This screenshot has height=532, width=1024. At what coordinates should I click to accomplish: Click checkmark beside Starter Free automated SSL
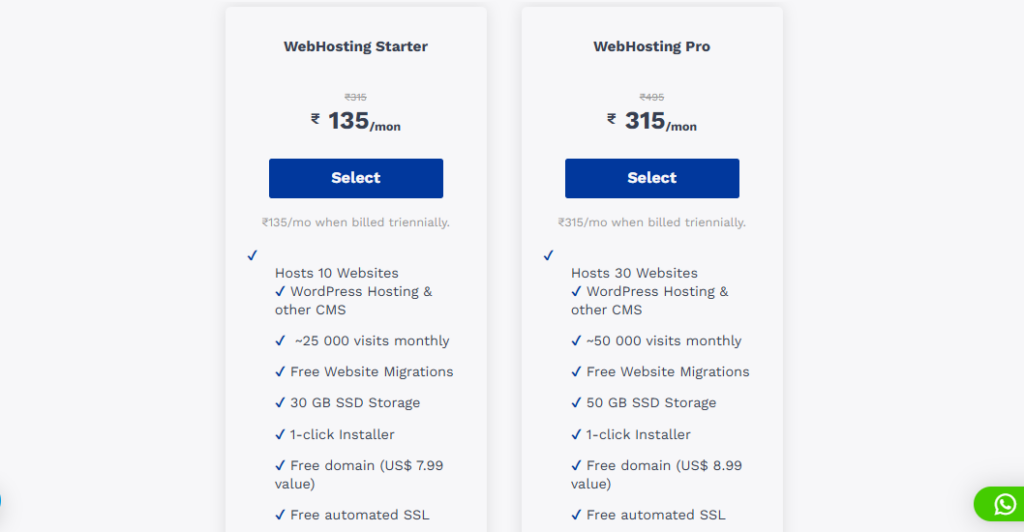tap(280, 515)
